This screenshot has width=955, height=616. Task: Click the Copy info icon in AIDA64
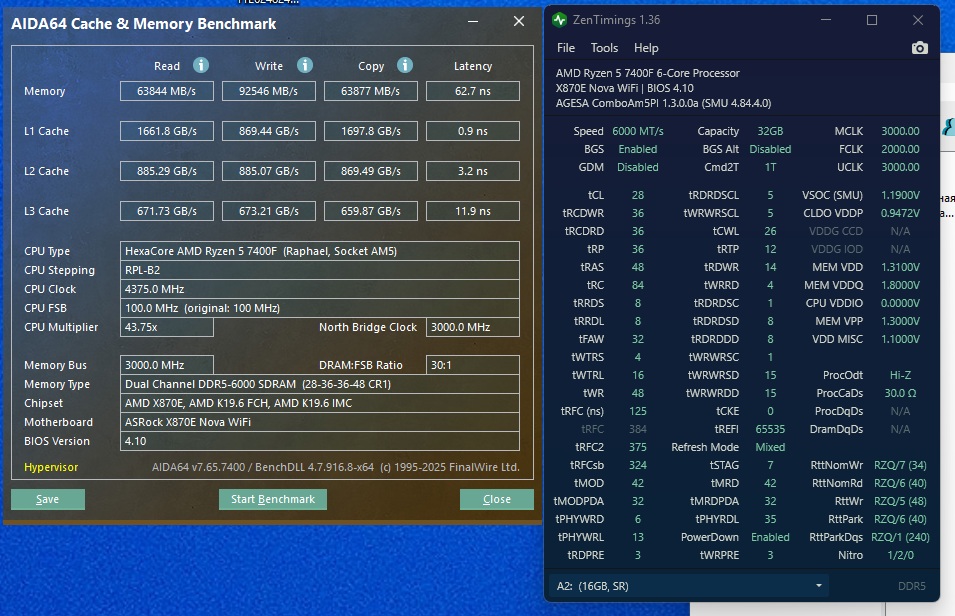tap(405, 65)
